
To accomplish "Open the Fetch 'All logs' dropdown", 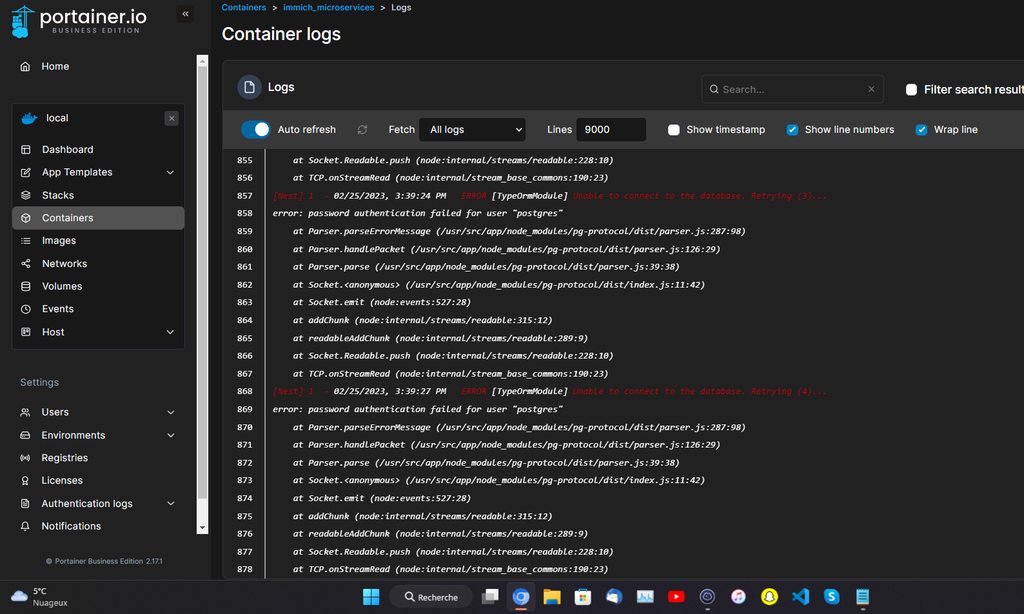I will coord(472,130).
